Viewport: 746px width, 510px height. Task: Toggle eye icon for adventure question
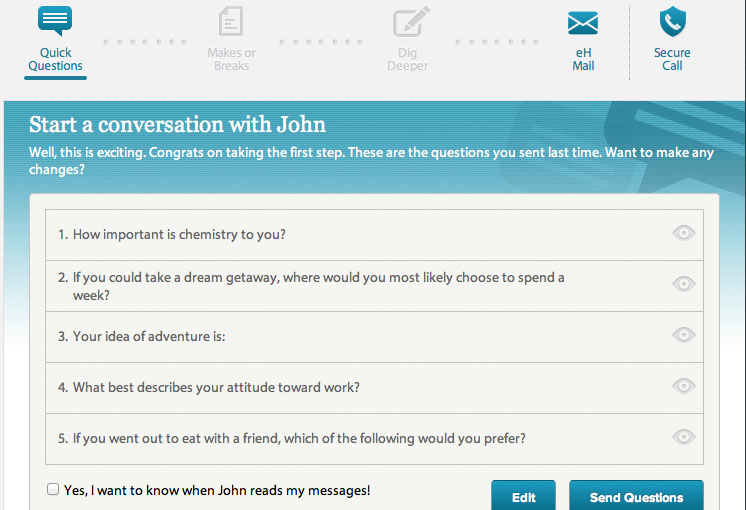pyautogui.click(x=683, y=335)
